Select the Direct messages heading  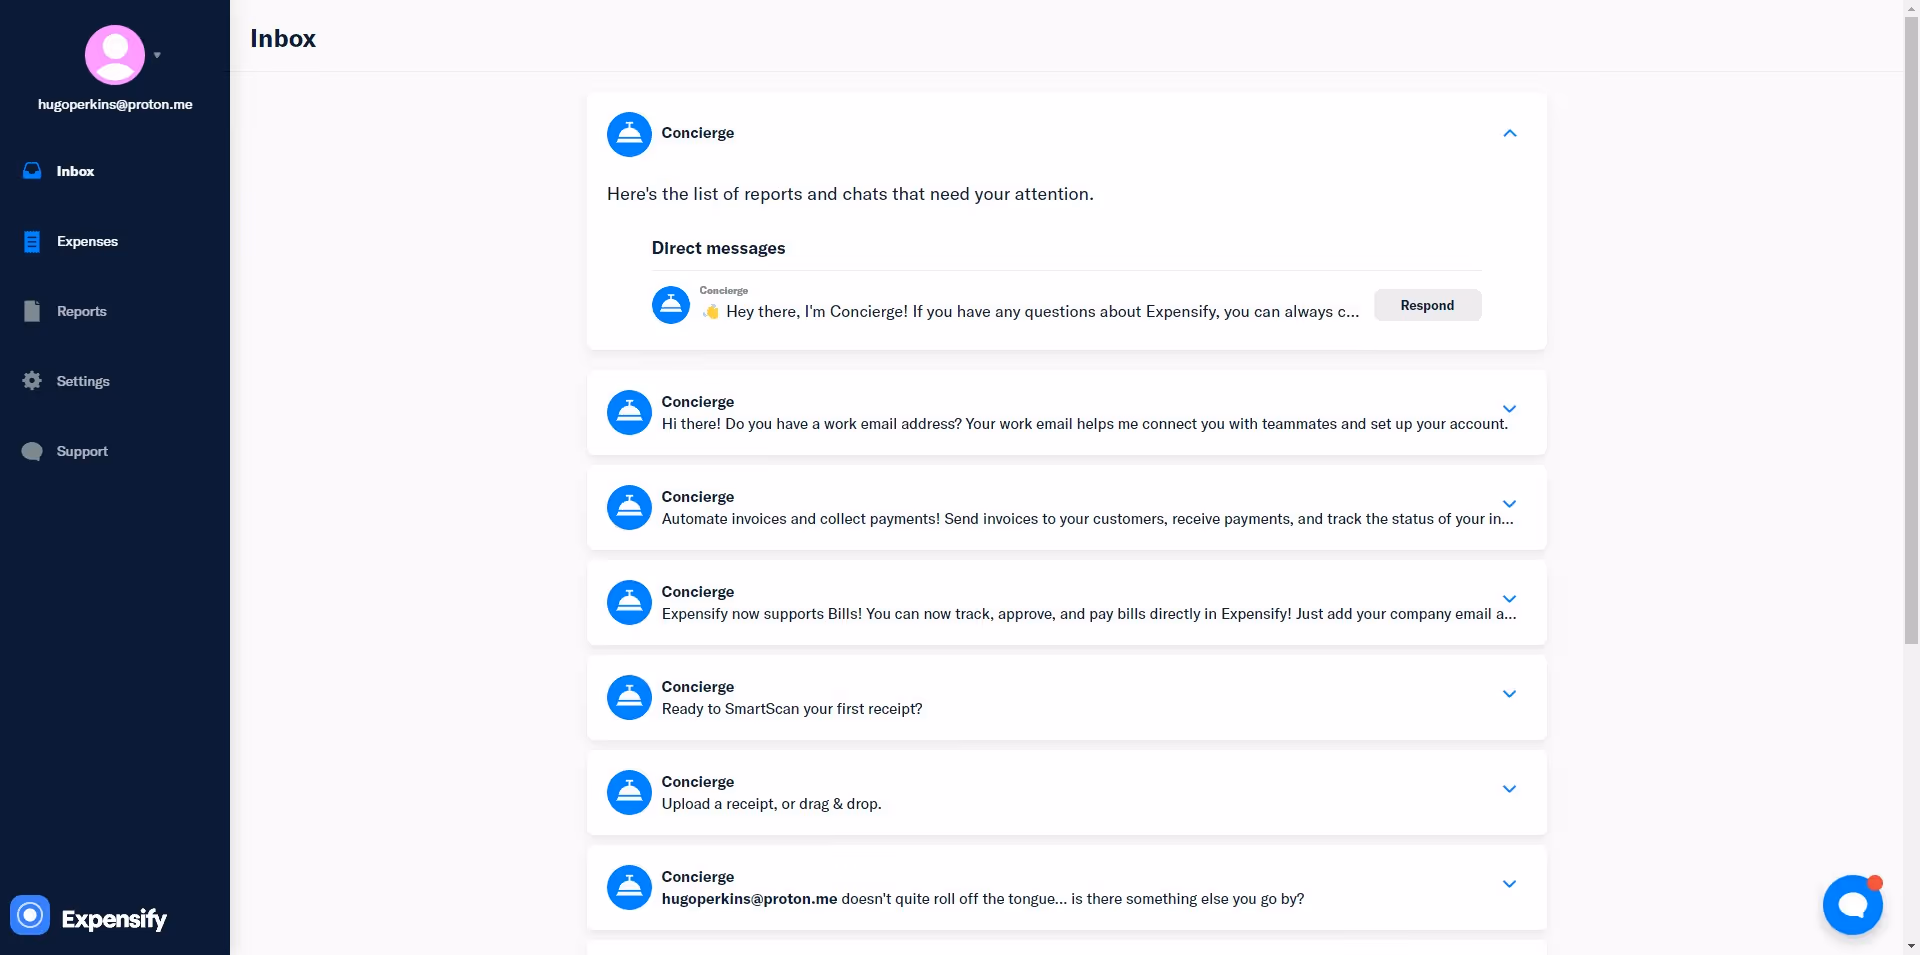(718, 248)
